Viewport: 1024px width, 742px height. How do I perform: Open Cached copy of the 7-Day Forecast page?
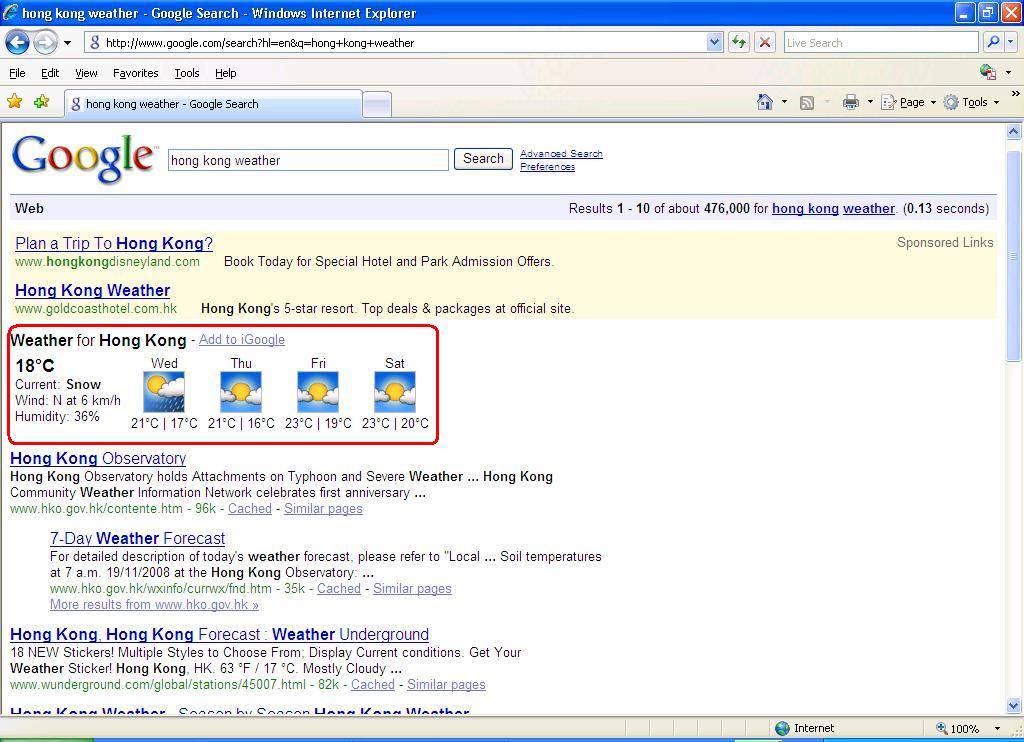(x=339, y=589)
